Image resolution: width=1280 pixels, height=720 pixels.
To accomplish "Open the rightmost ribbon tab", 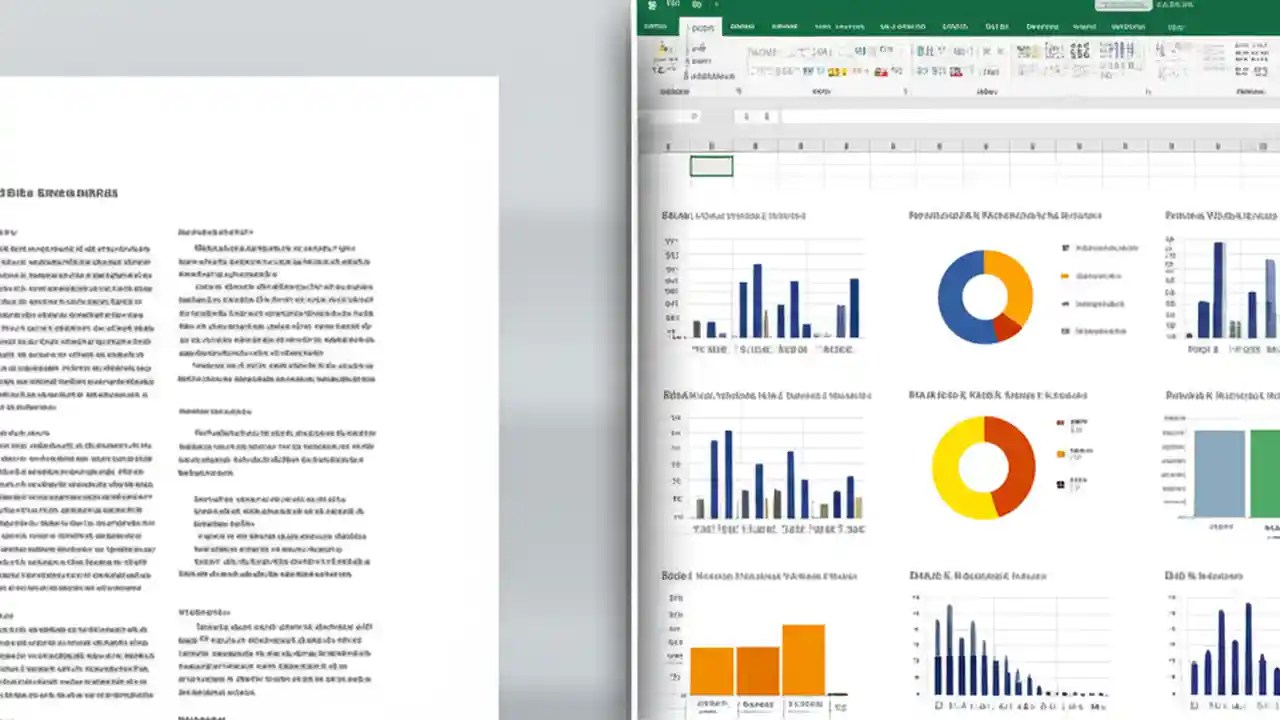I will 1175,27.
